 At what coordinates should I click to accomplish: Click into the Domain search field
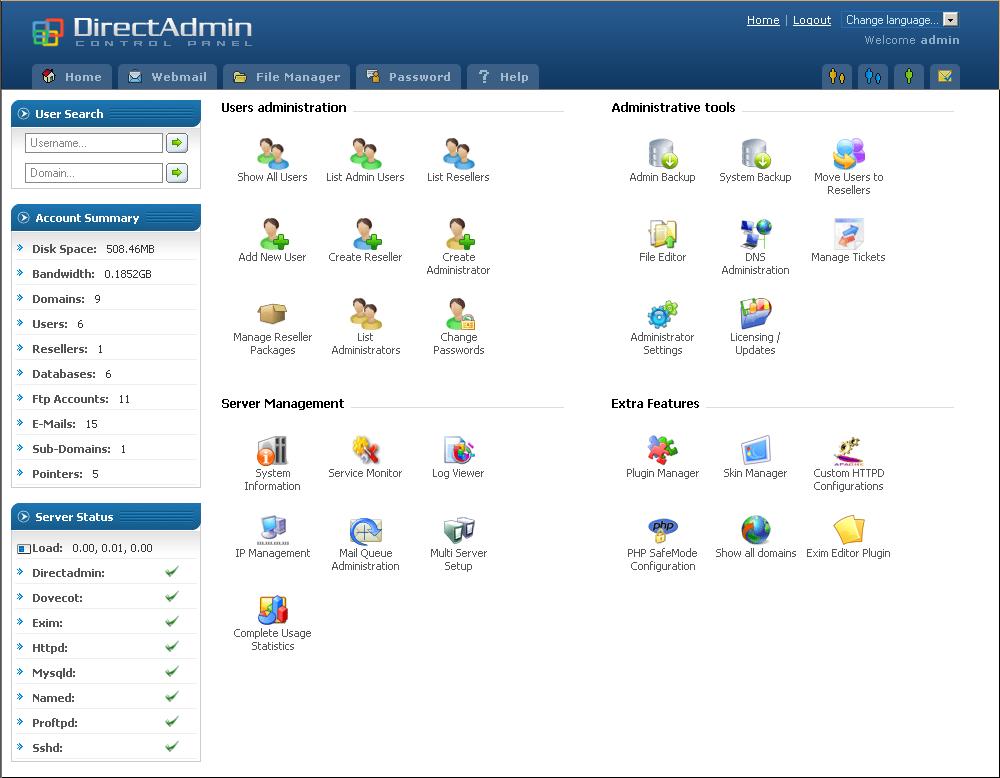pyautogui.click(x=93, y=173)
